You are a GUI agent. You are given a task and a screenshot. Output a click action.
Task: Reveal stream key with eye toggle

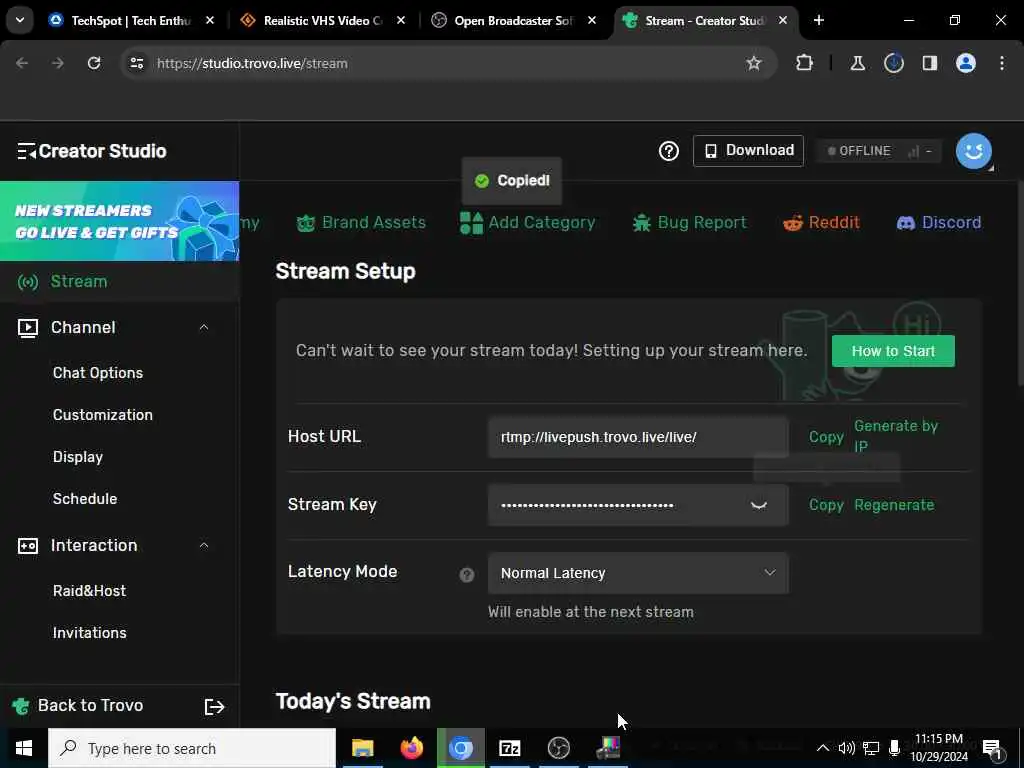758,505
